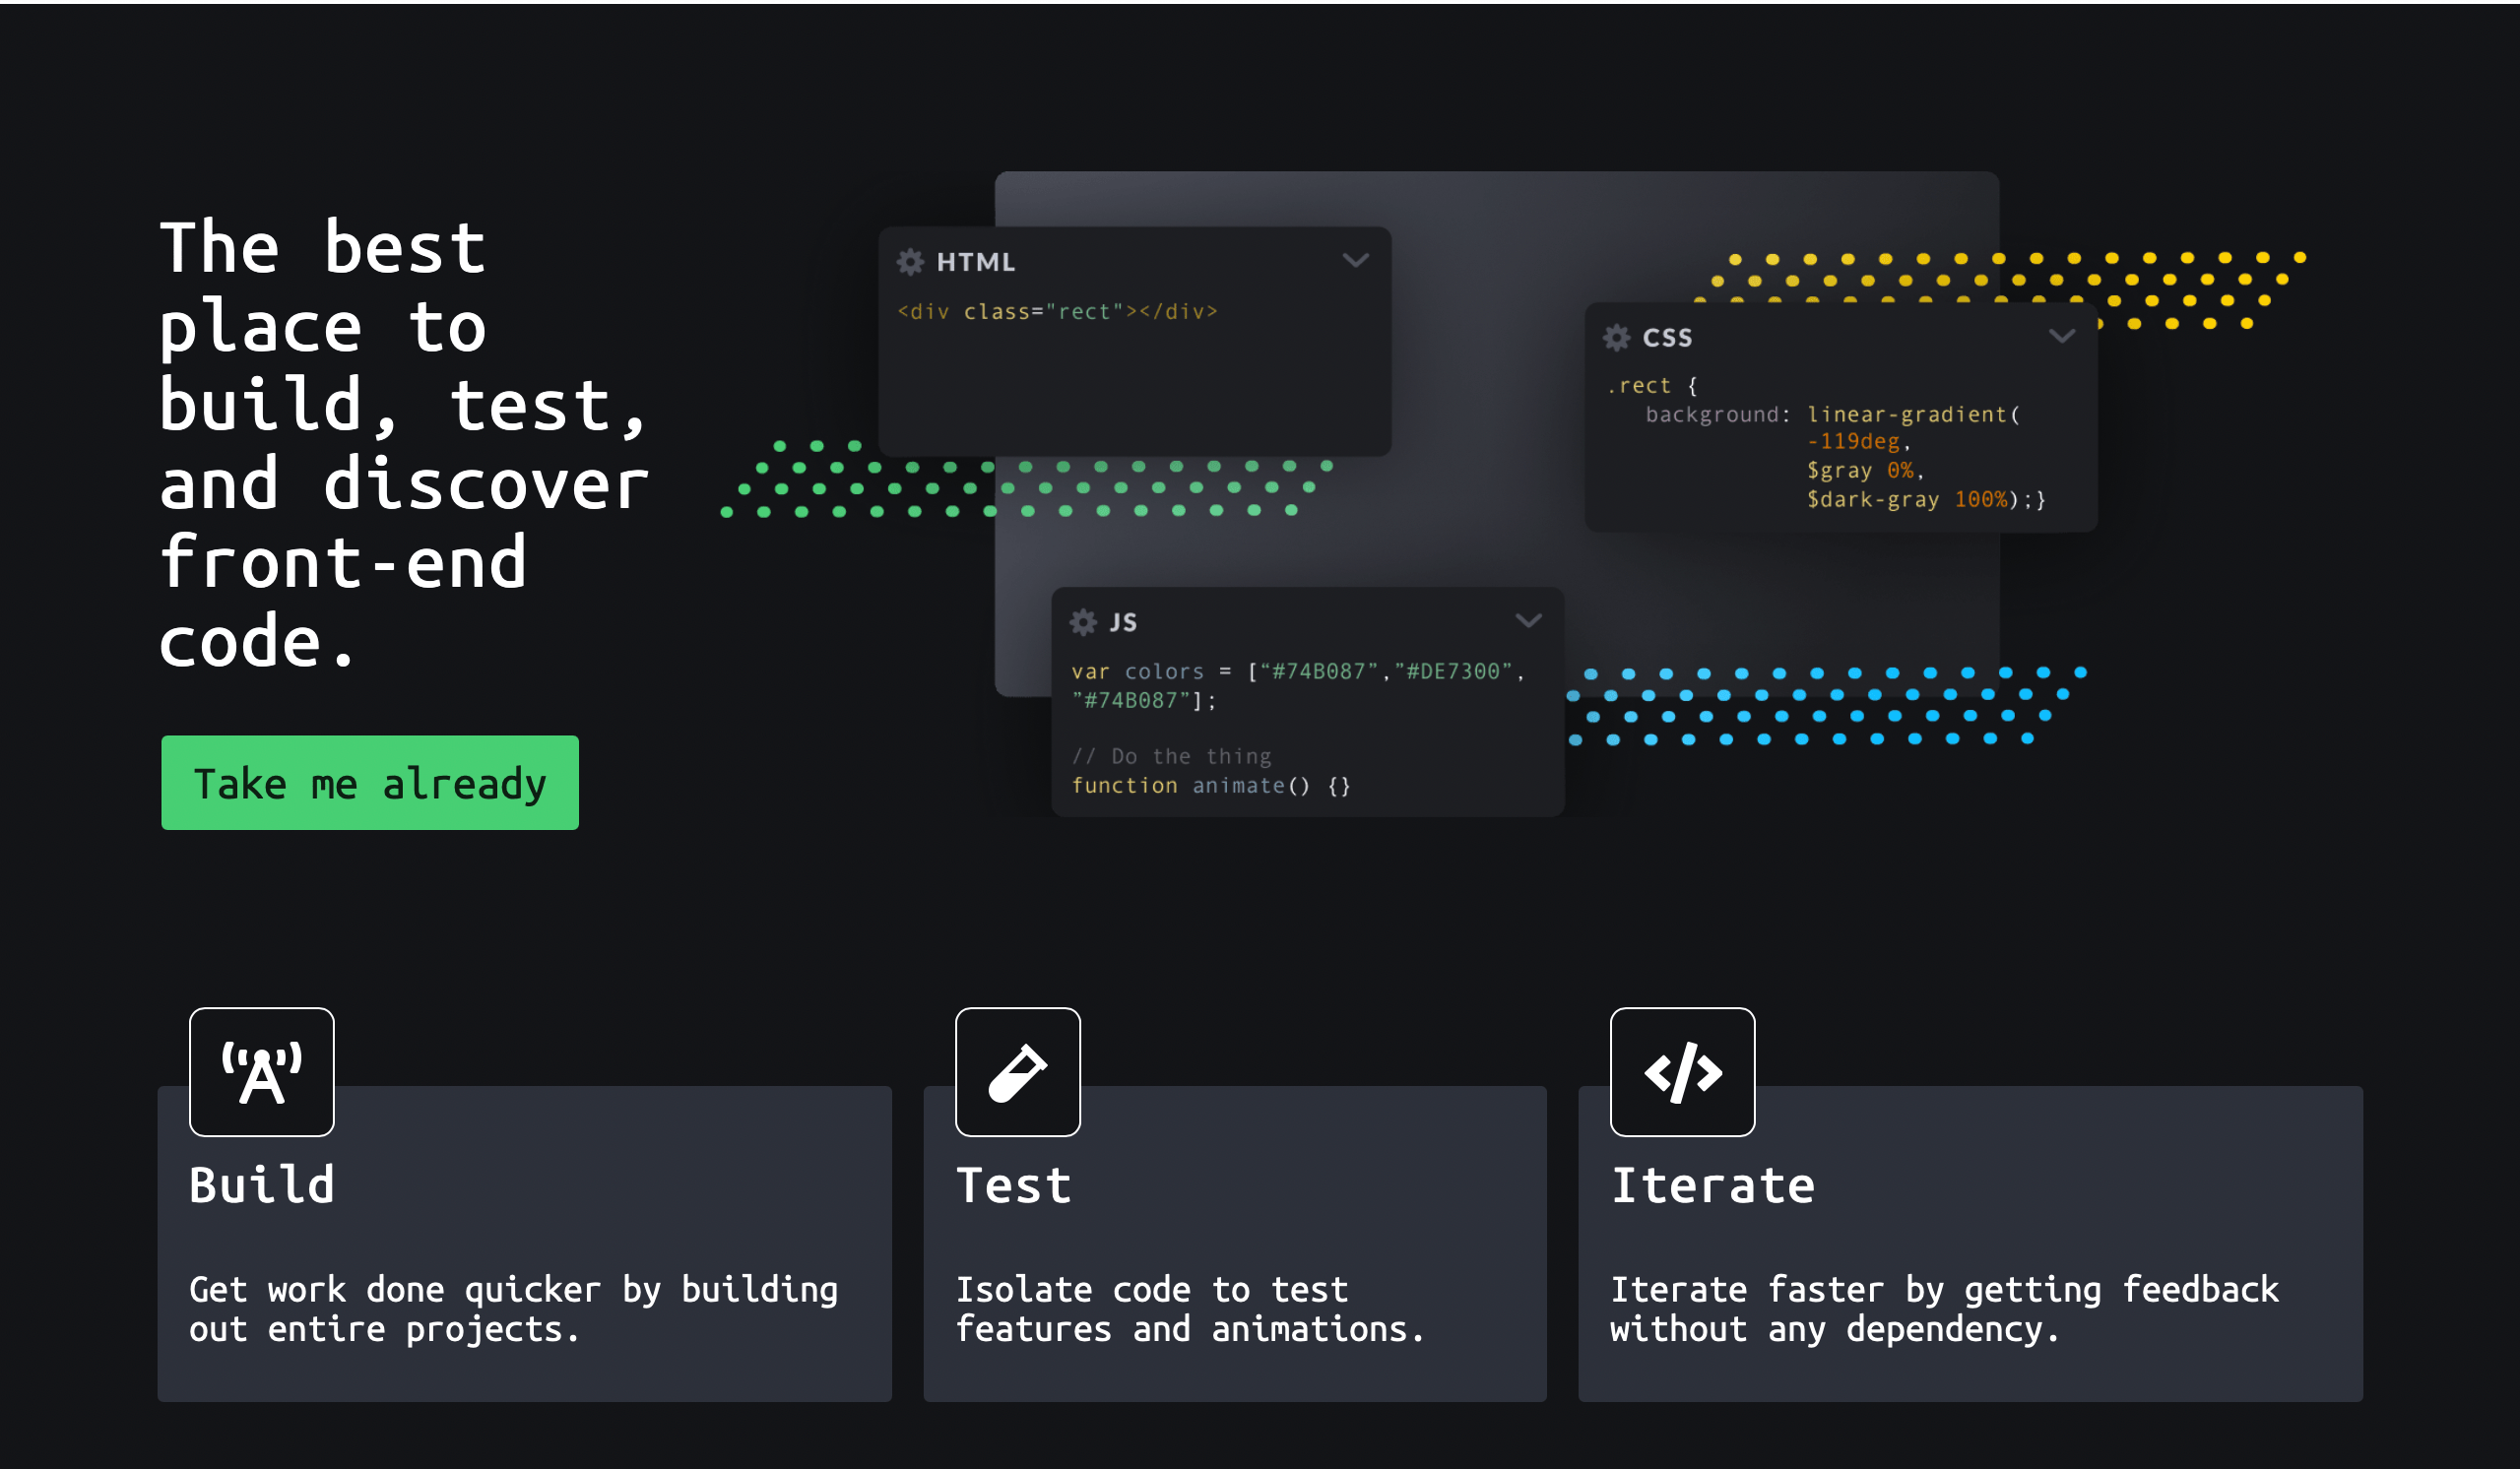Screen dimensions: 2520x1469
Task: Select the Test flask icon
Action: click(1018, 1072)
